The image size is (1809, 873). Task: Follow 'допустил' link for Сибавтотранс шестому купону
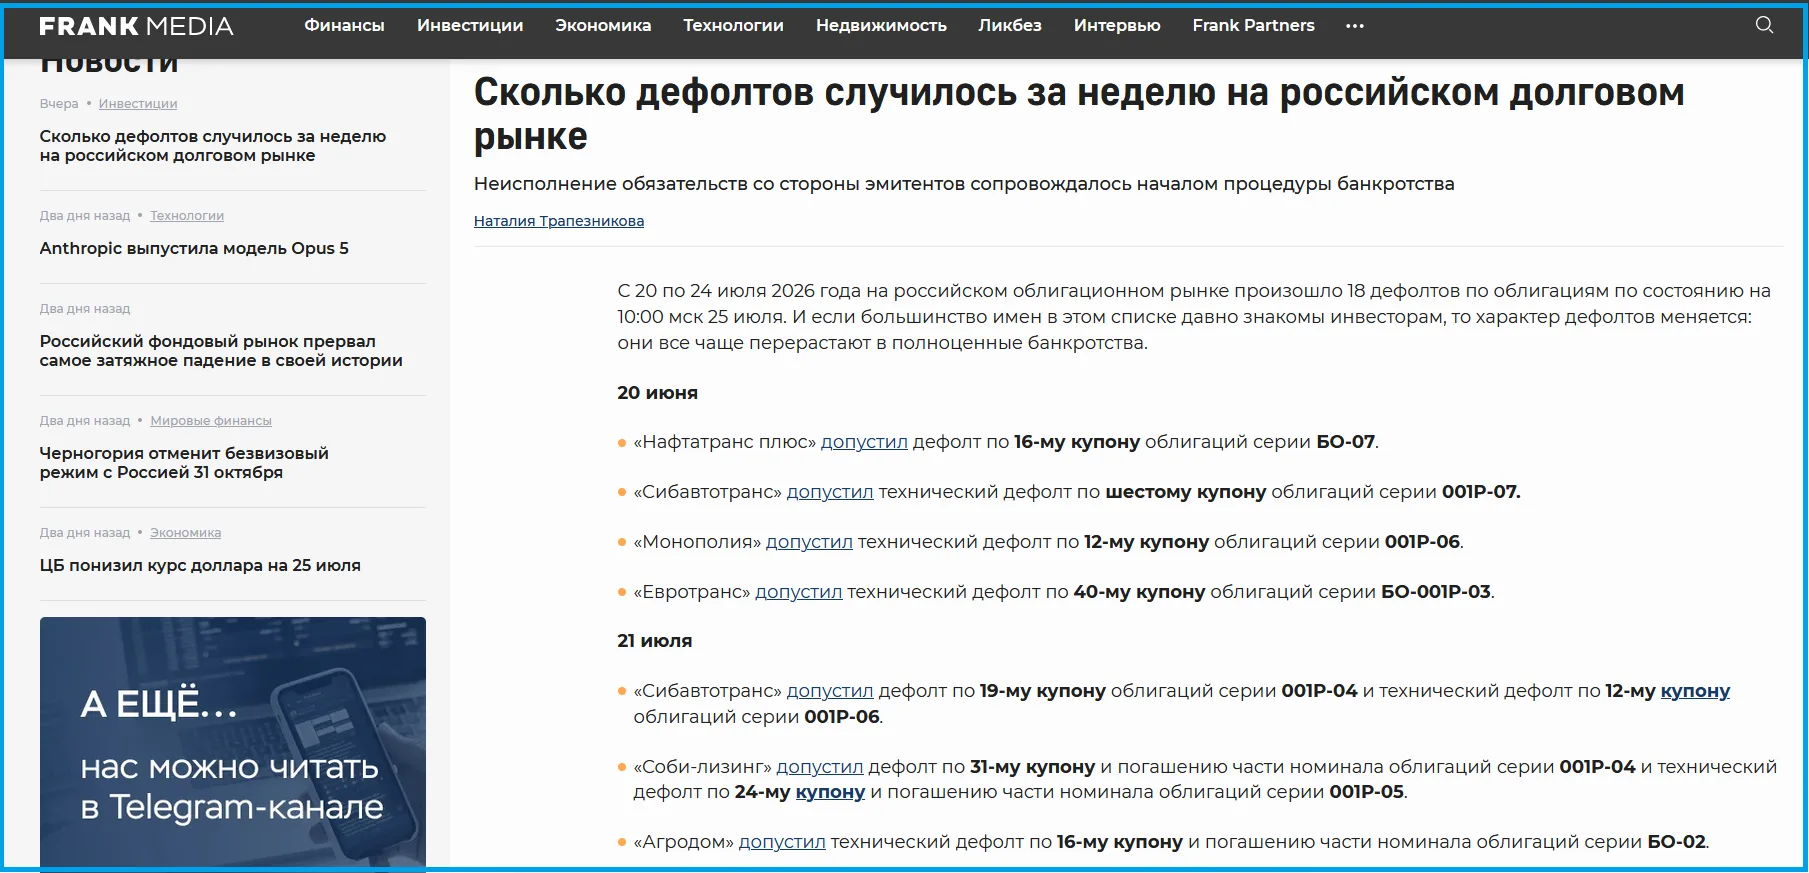pos(830,492)
